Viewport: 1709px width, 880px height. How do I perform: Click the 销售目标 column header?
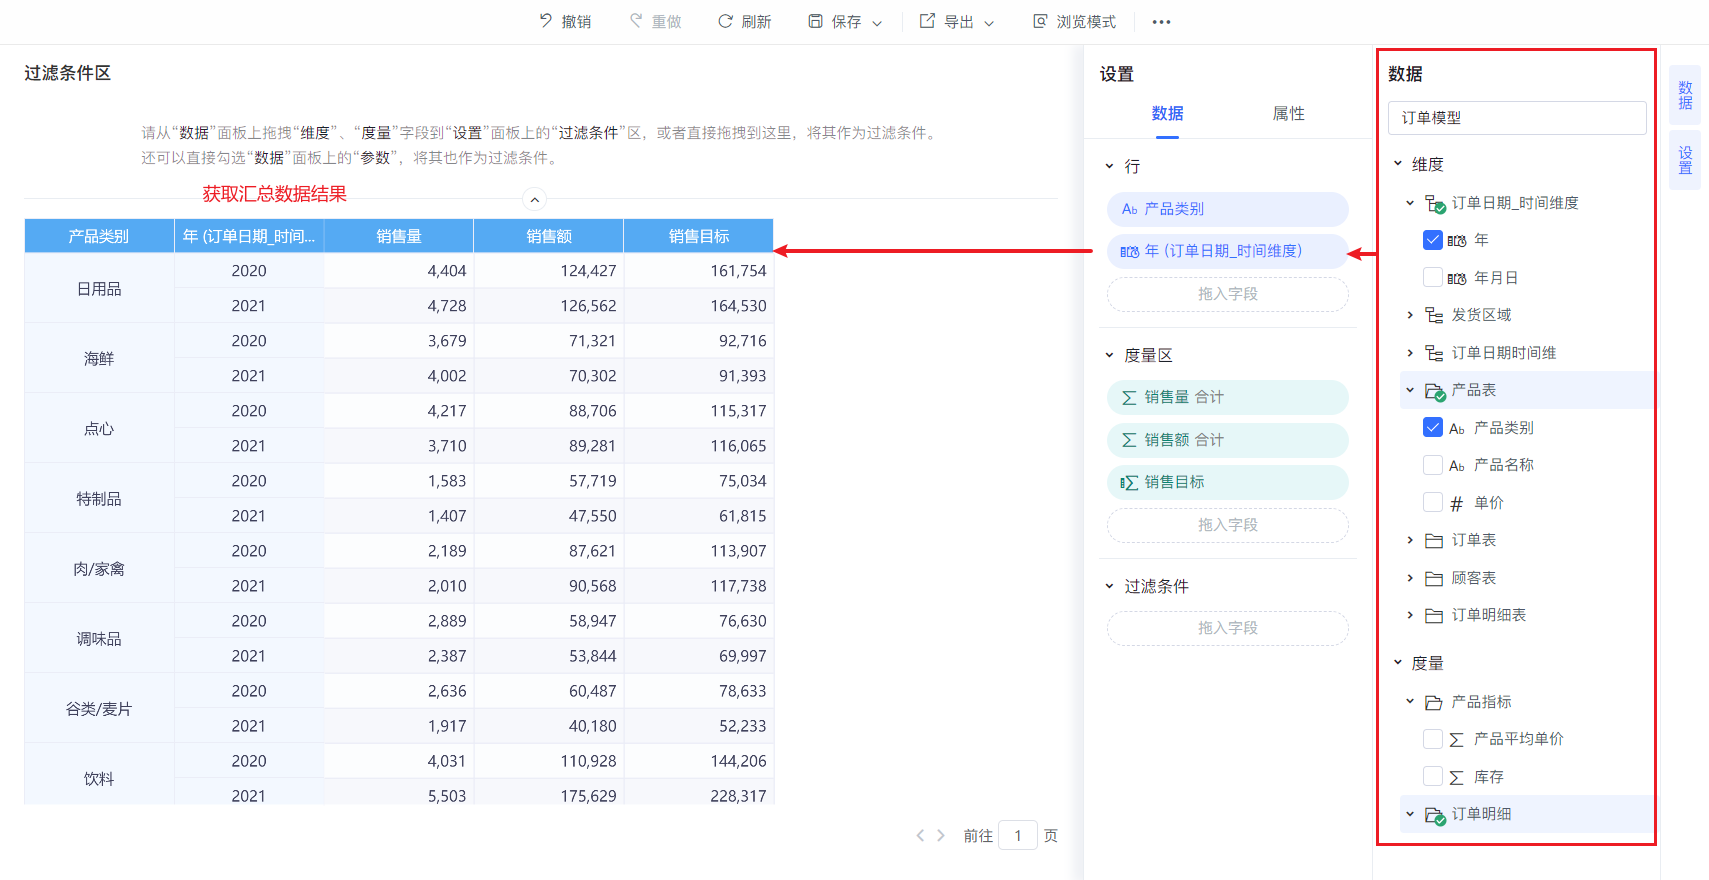tap(699, 236)
